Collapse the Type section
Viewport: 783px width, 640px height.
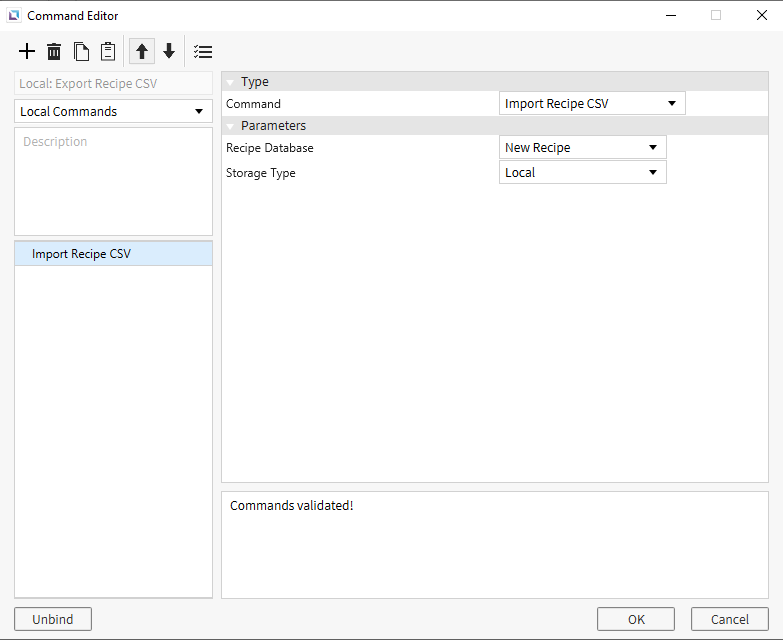(230, 82)
